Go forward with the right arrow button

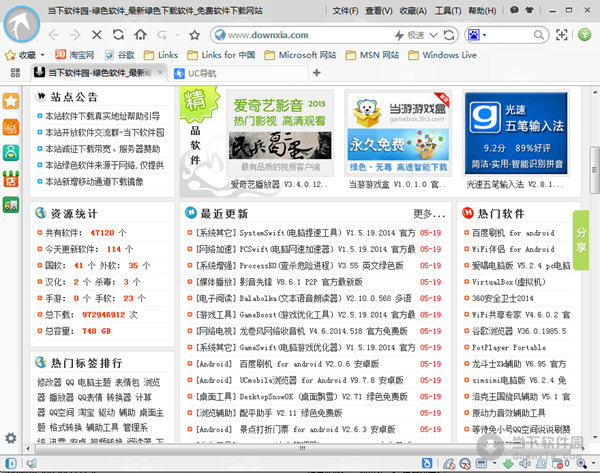tap(75, 35)
